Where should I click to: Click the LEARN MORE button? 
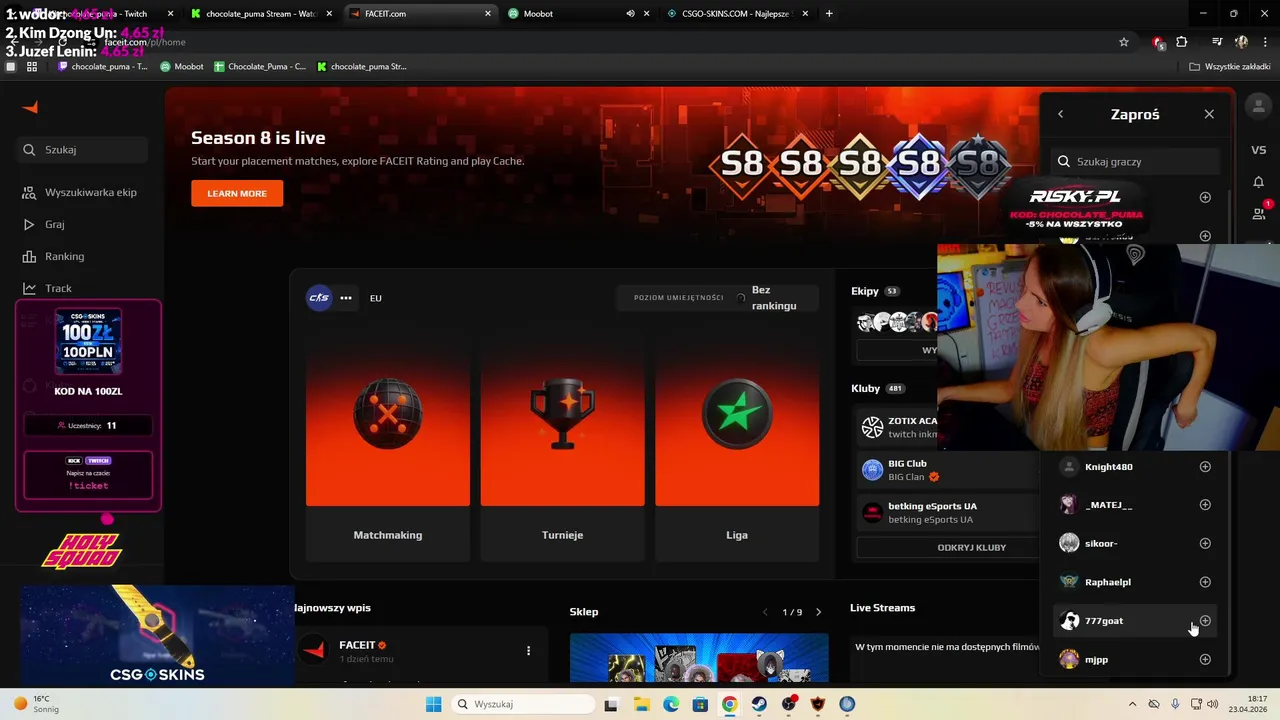(x=237, y=193)
